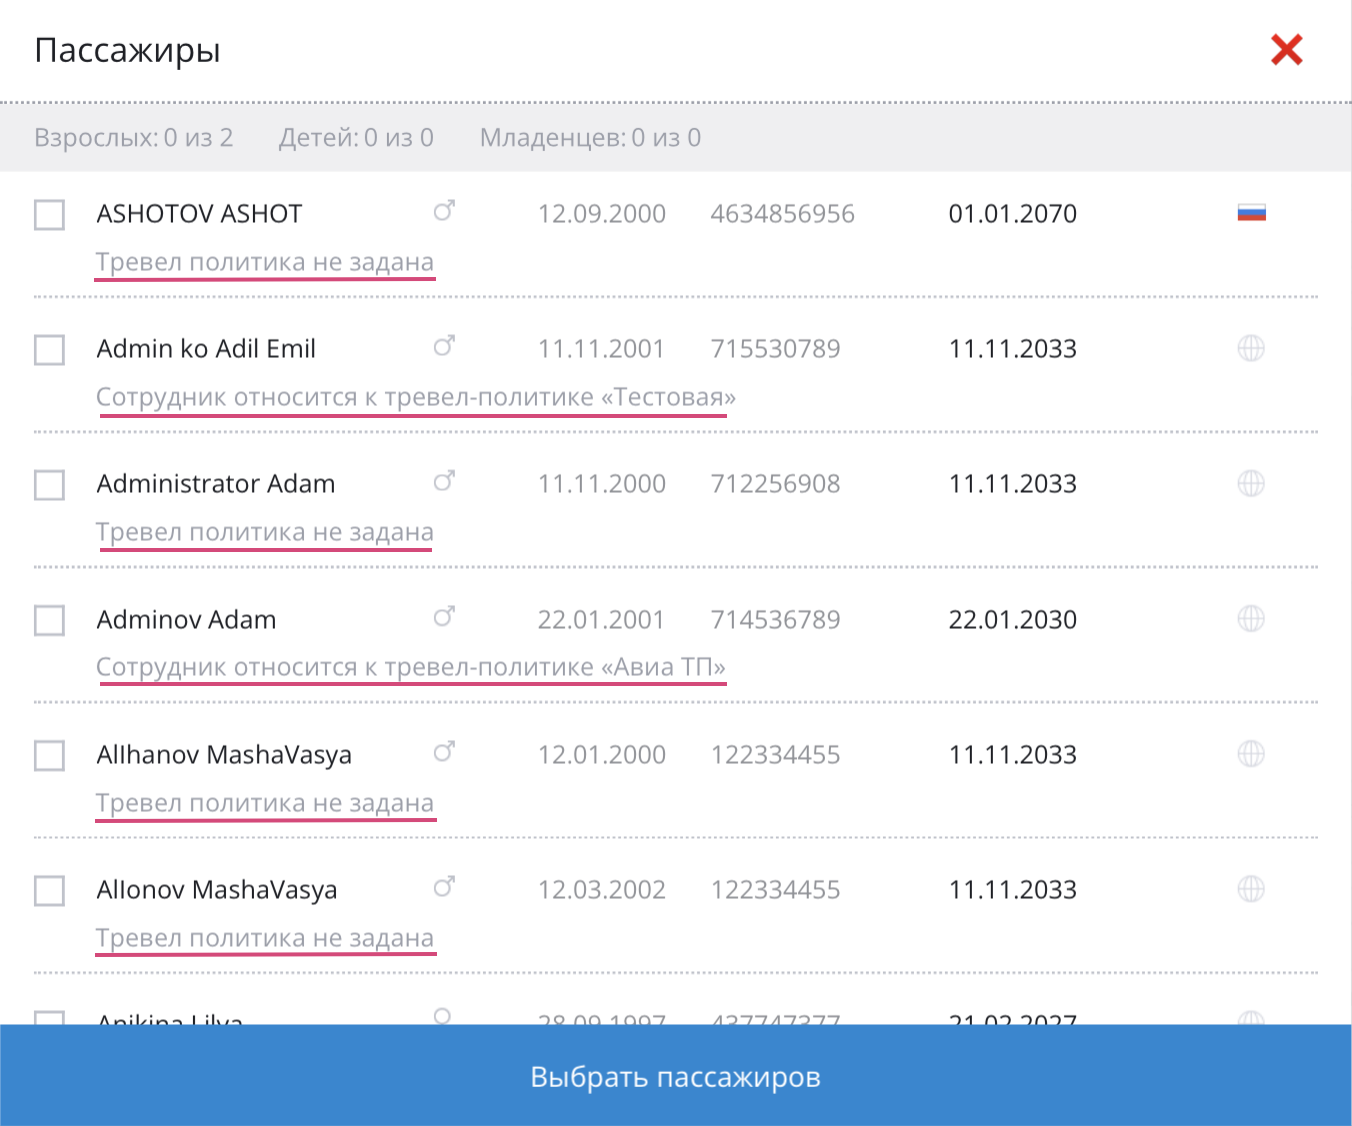Mark the Allhanov MashaVasya checkbox

[50, 756]
